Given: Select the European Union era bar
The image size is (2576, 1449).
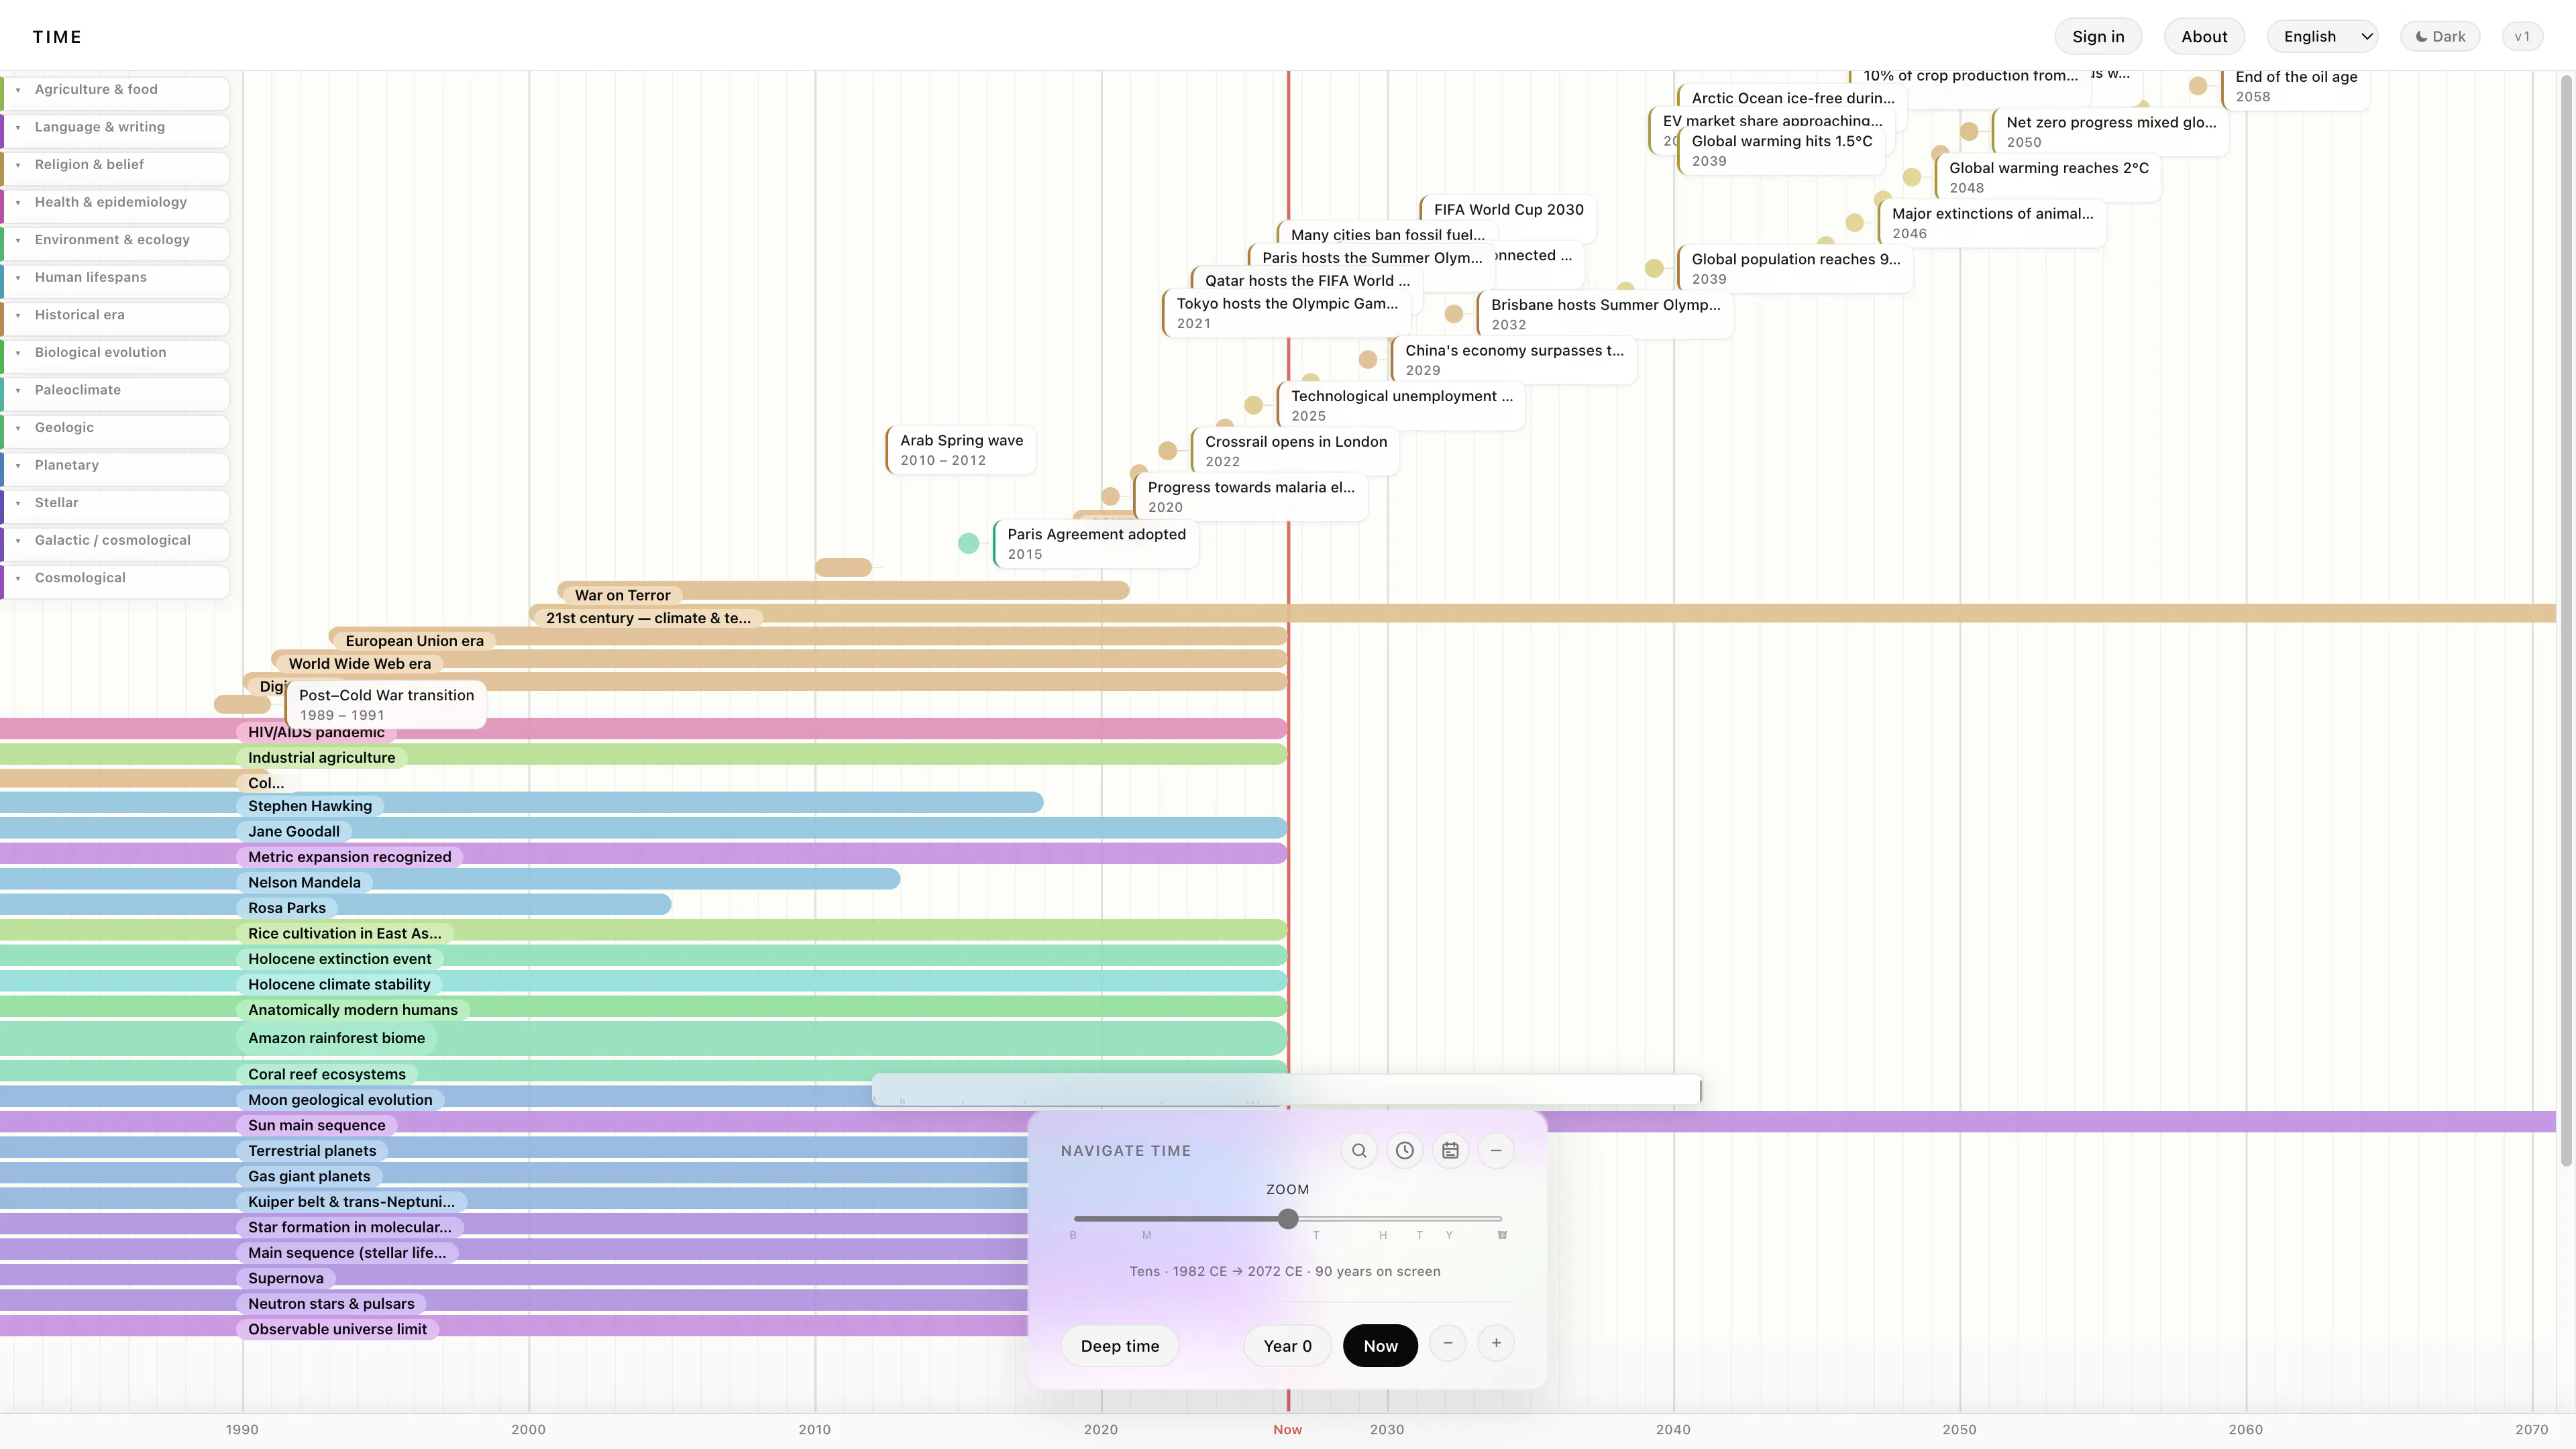Looking at the screenshot, I should point(808,637).
